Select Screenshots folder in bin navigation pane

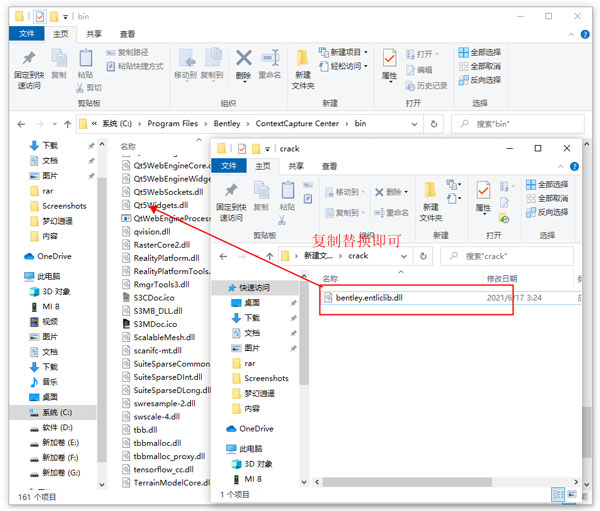(58, 206)
